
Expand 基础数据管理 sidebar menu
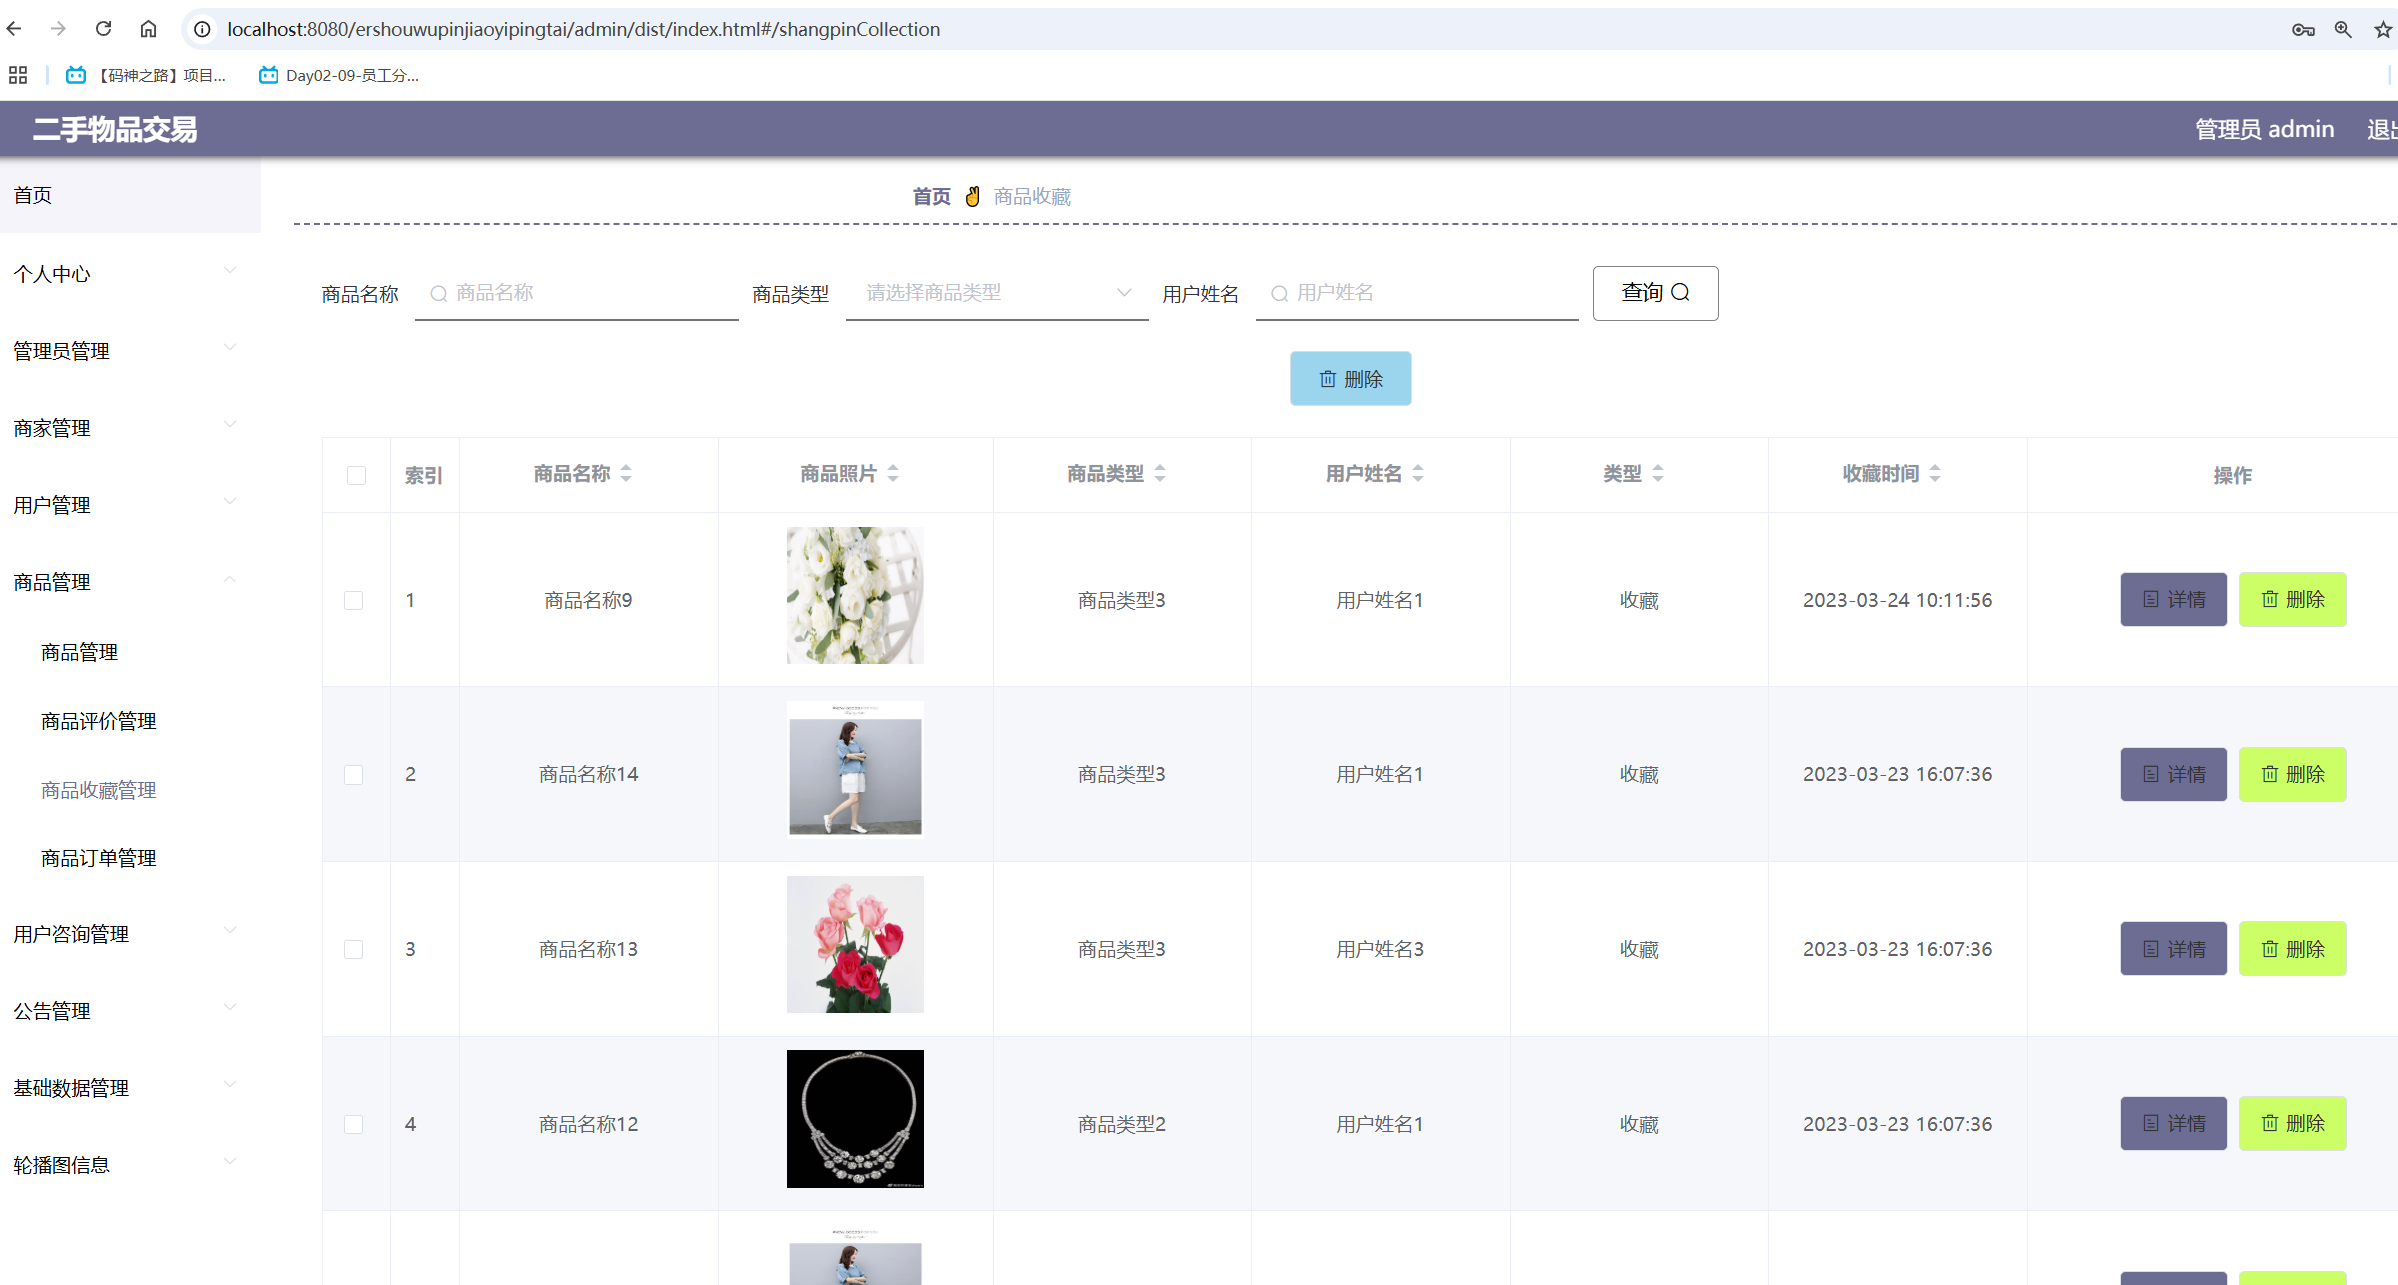130,1087
